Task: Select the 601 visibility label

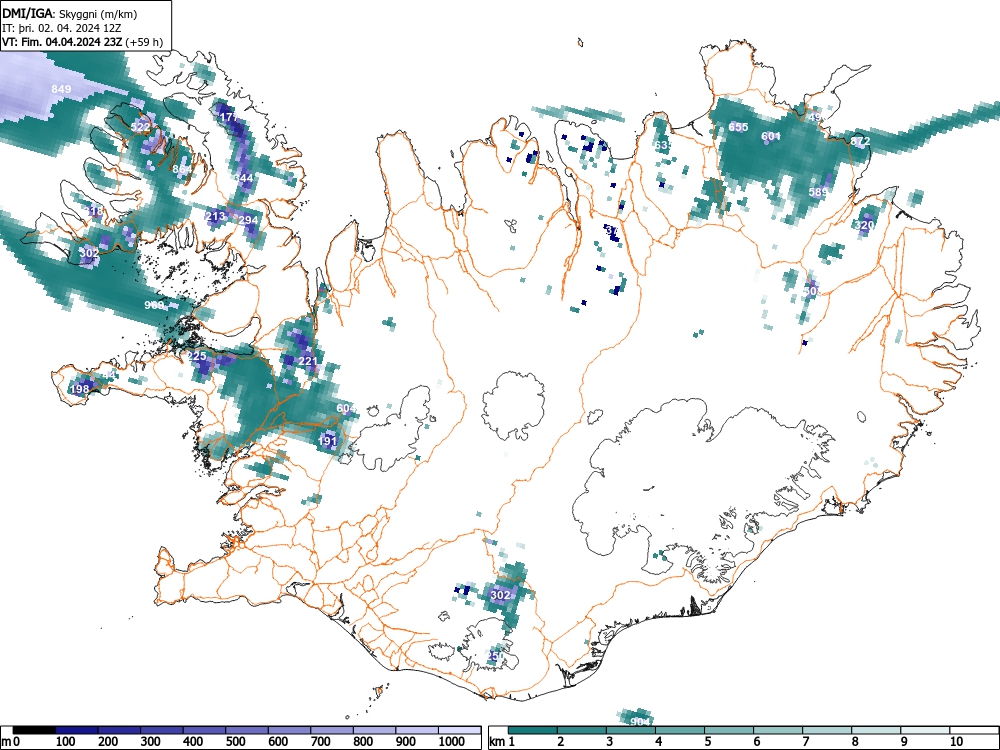Action: [771, 136]
